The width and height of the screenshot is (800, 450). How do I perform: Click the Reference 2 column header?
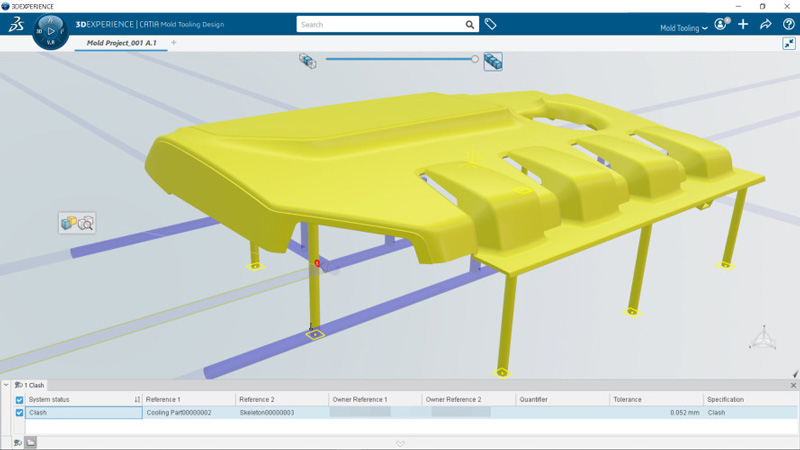click(282, 399)
